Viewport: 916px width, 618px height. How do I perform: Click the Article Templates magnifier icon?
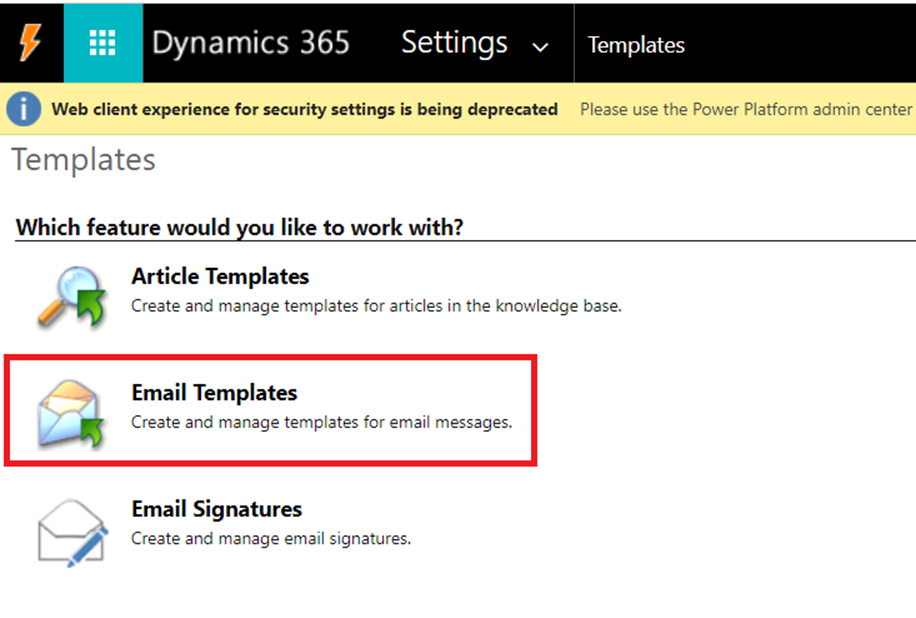[72, 297]
